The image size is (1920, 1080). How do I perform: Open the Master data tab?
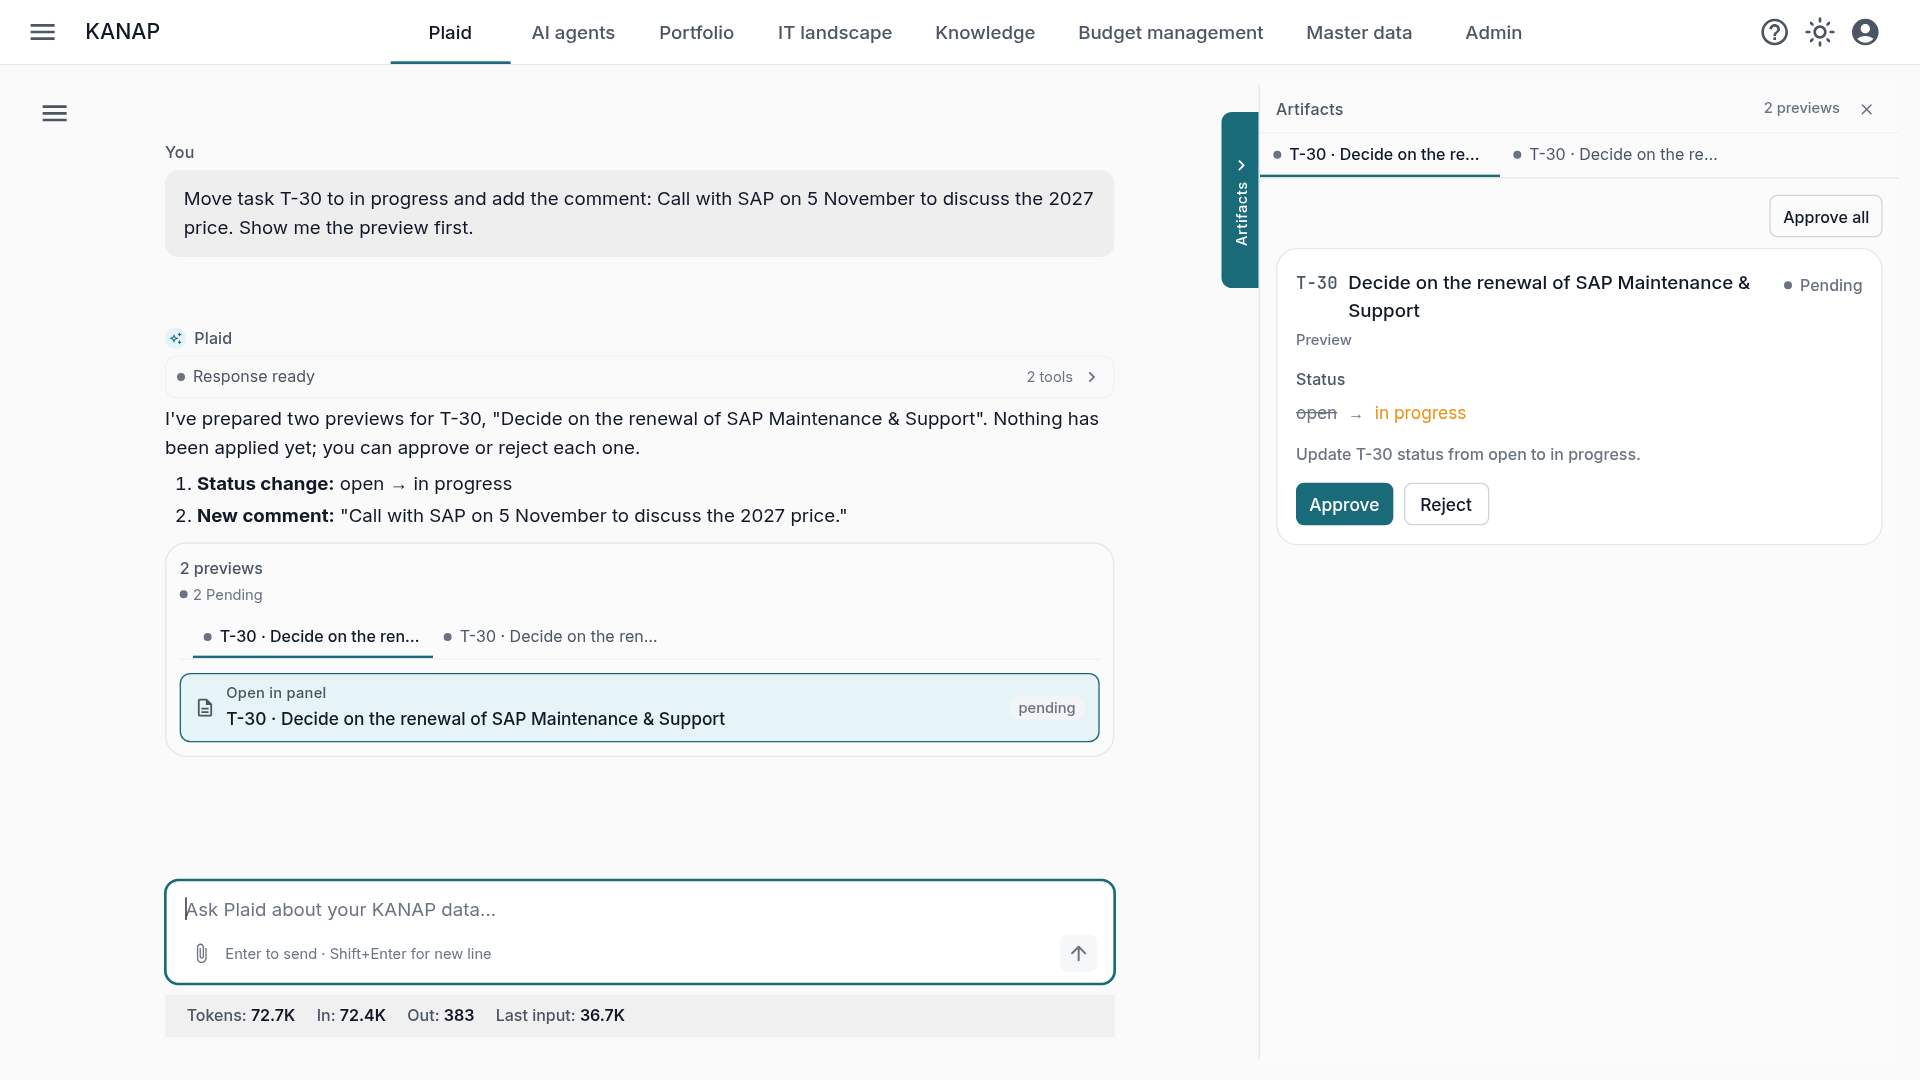click(x=1359, y=32)
